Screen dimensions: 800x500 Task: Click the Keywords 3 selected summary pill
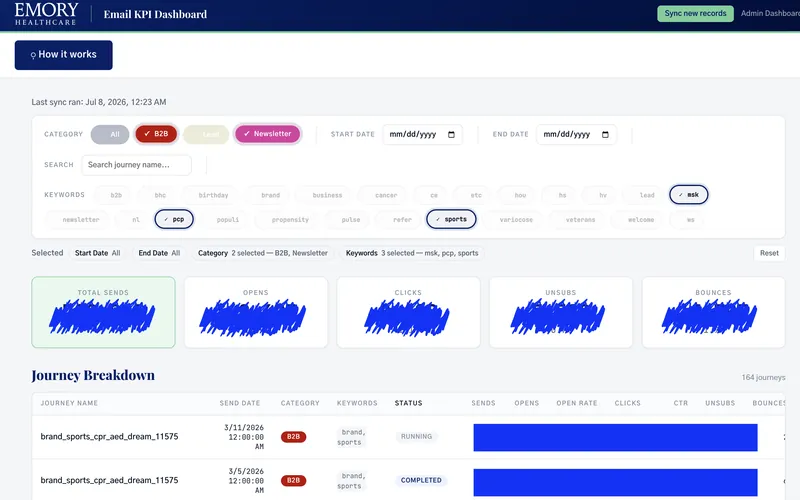point(412,253)
